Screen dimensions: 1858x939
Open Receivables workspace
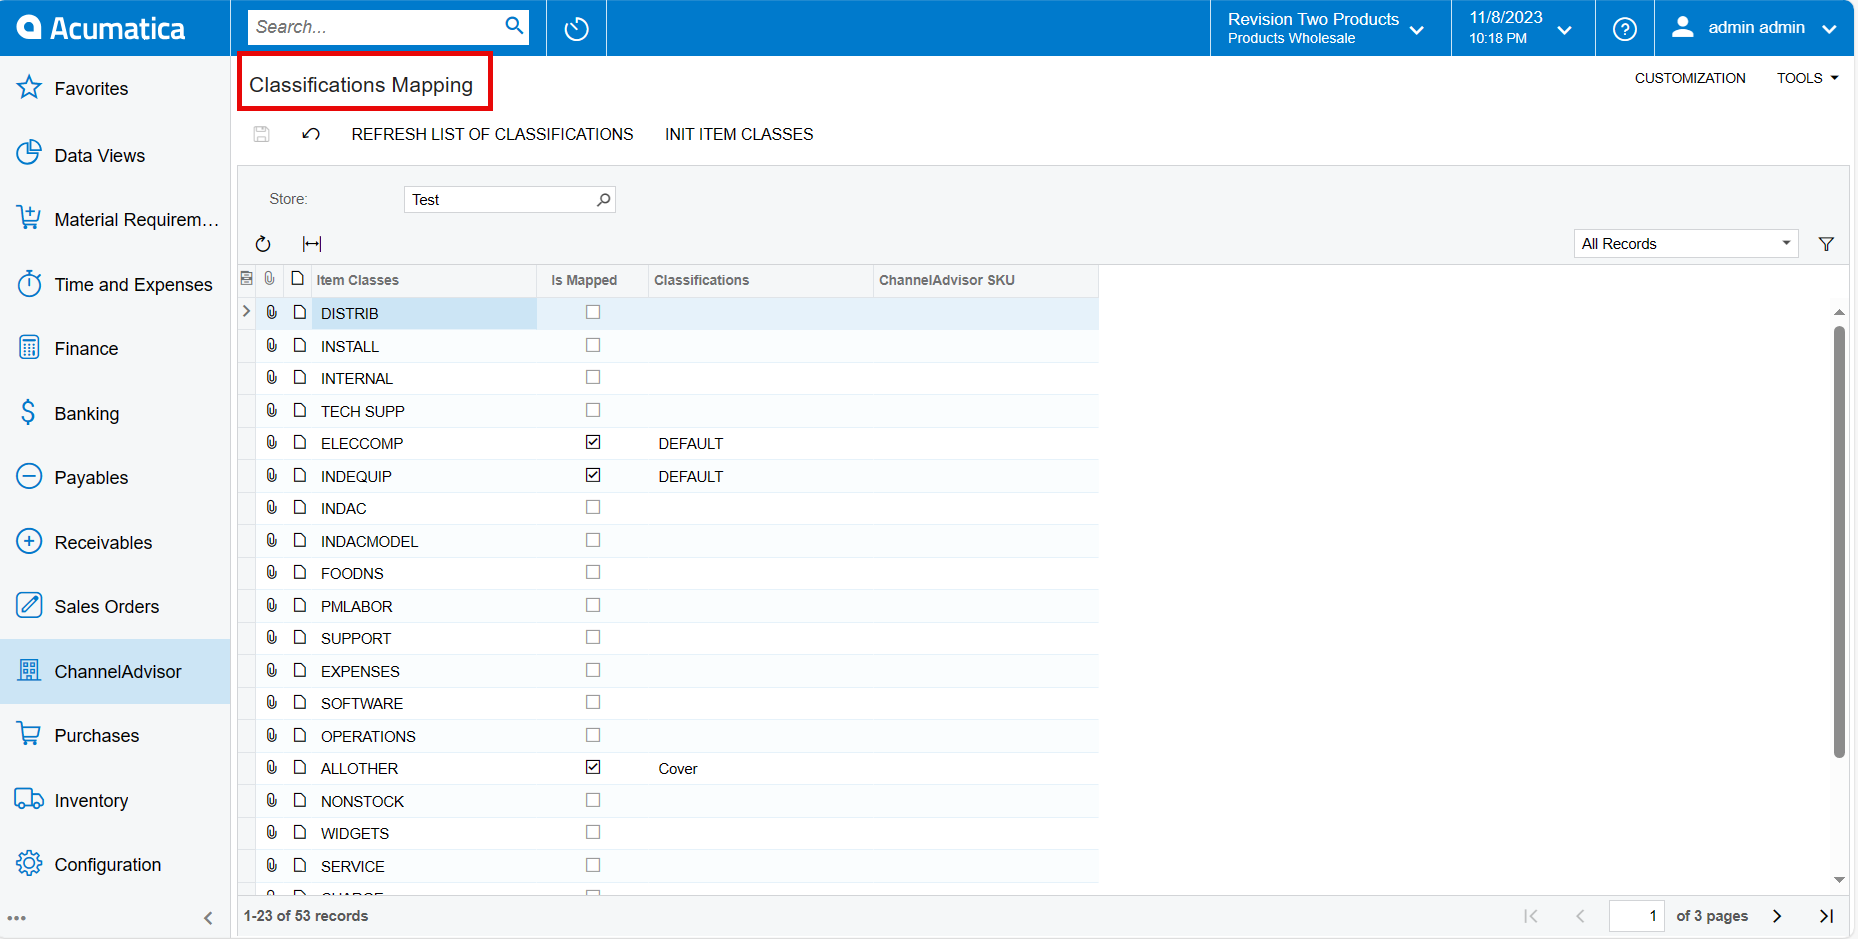click(x=115, y=542)
